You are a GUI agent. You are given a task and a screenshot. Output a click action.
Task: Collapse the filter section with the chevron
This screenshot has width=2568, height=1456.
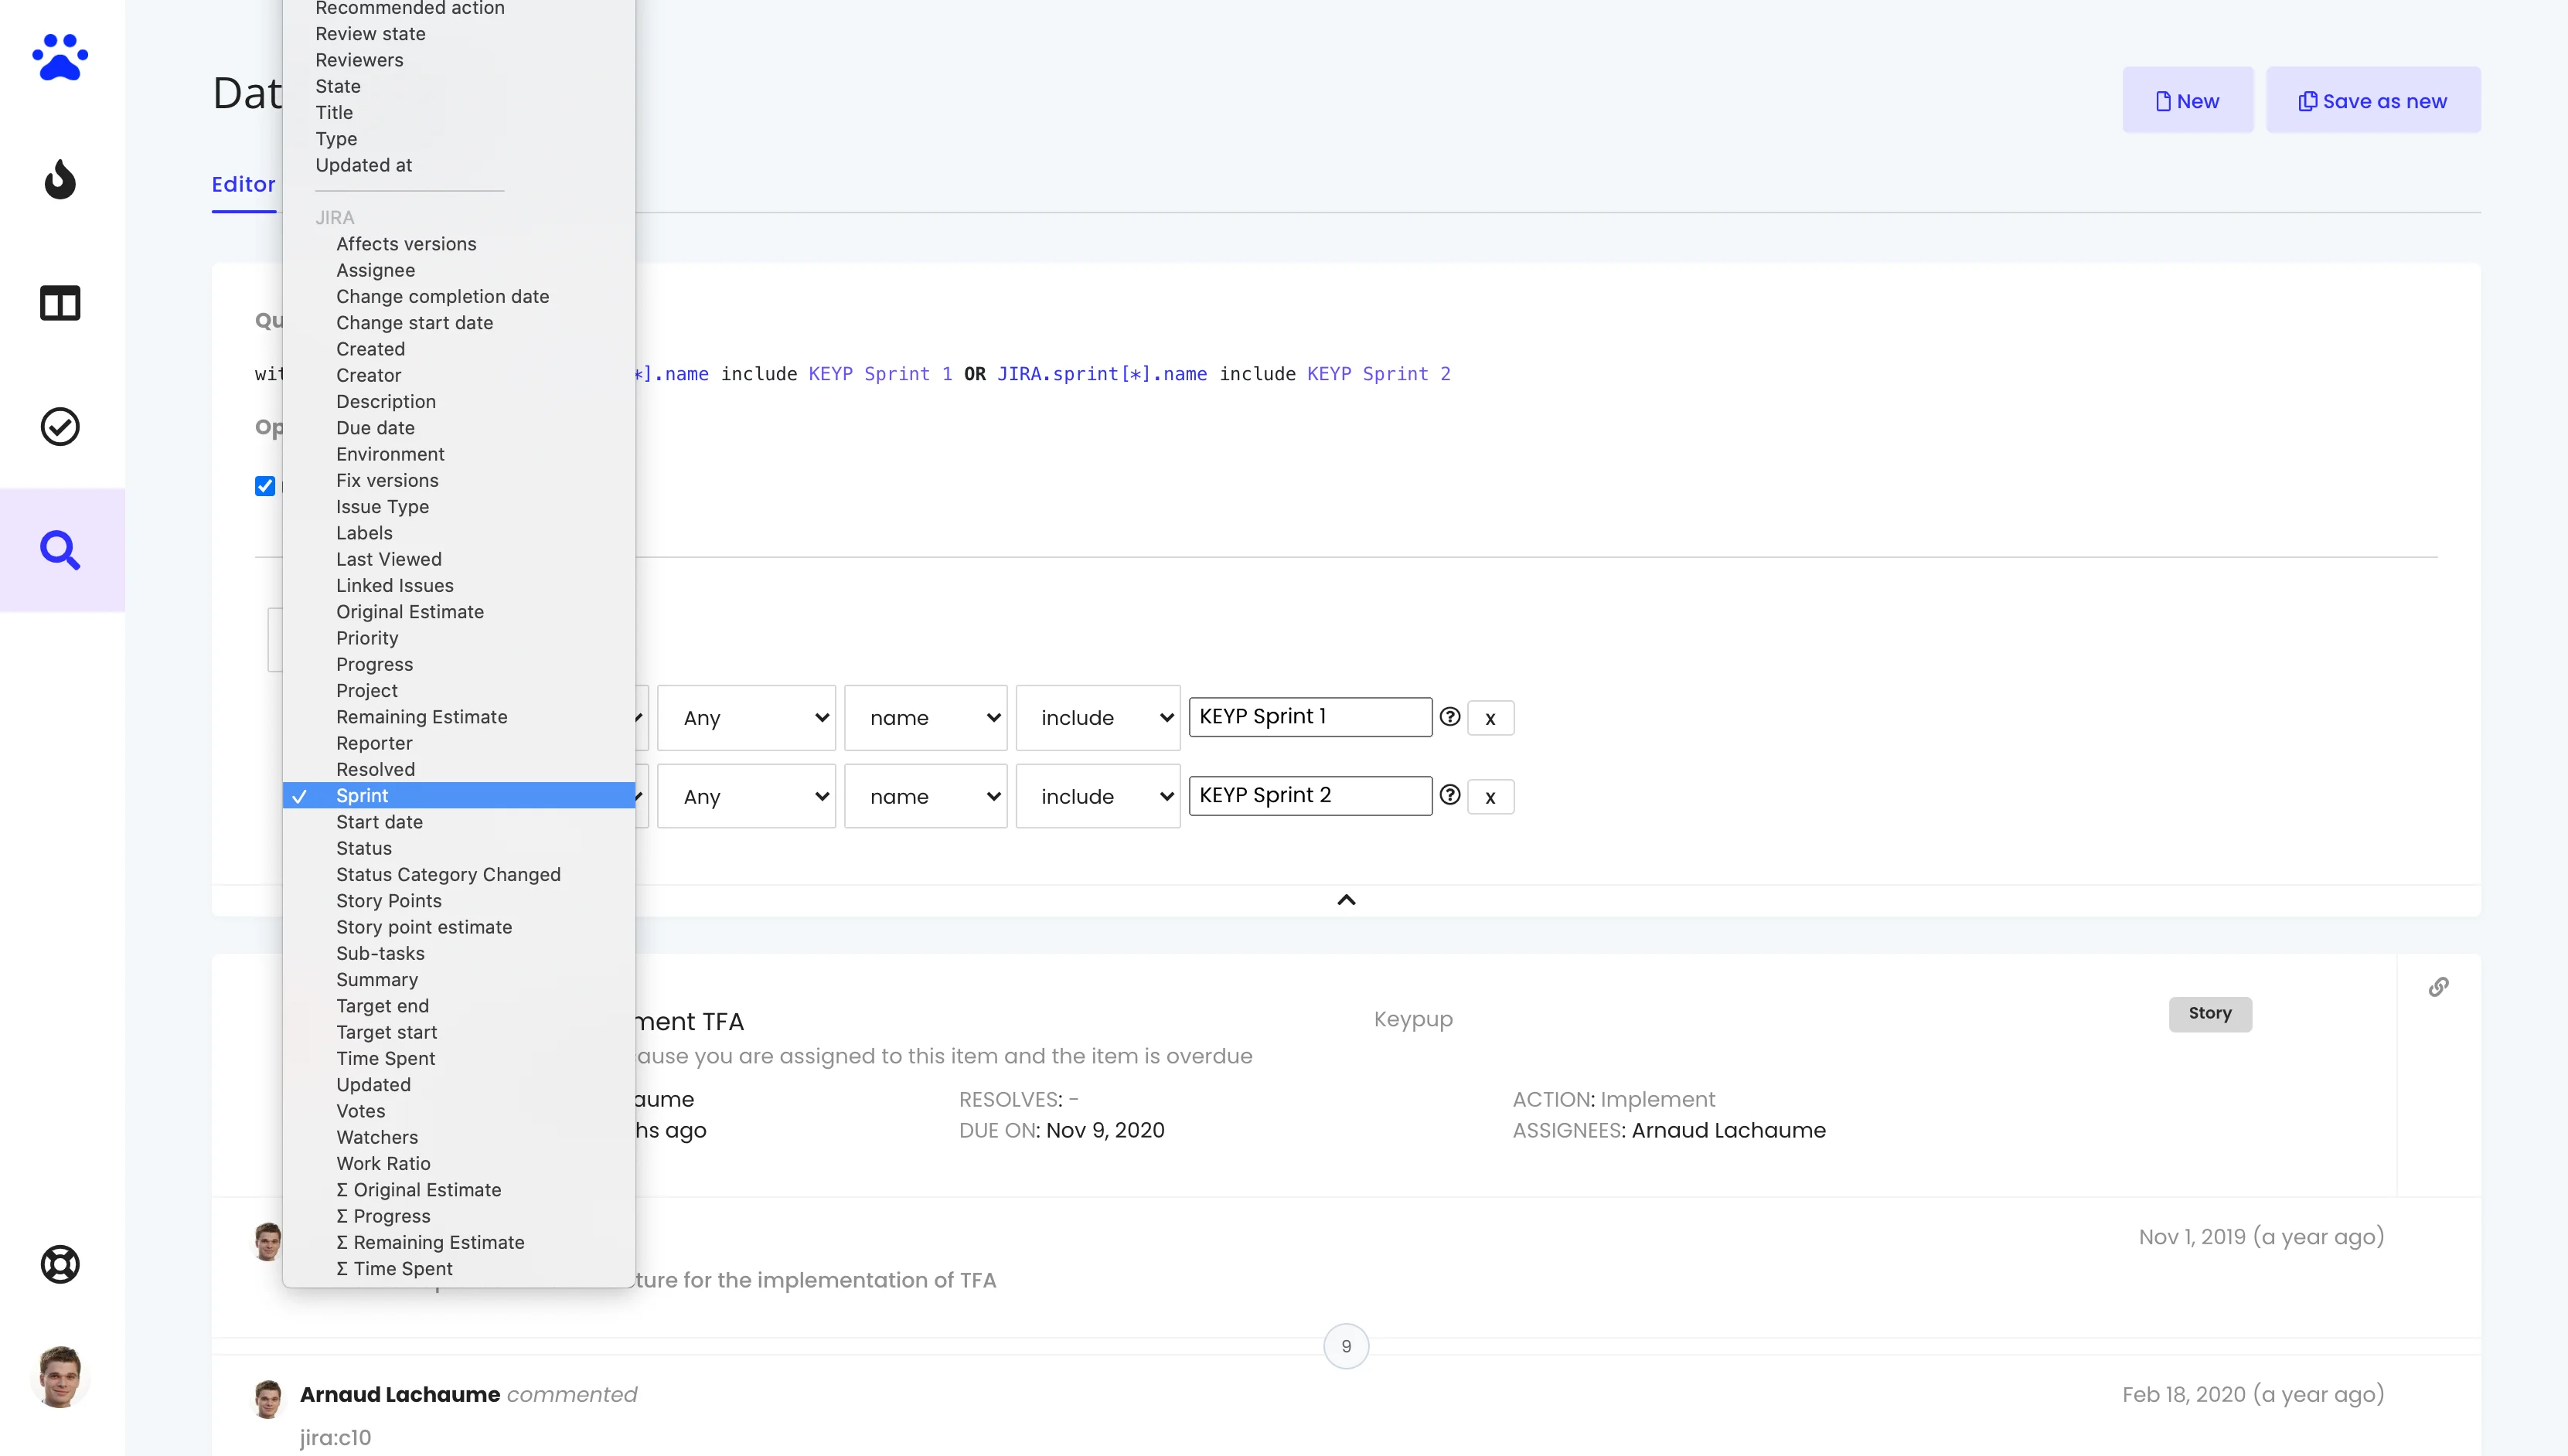(x=1346, y=899)
